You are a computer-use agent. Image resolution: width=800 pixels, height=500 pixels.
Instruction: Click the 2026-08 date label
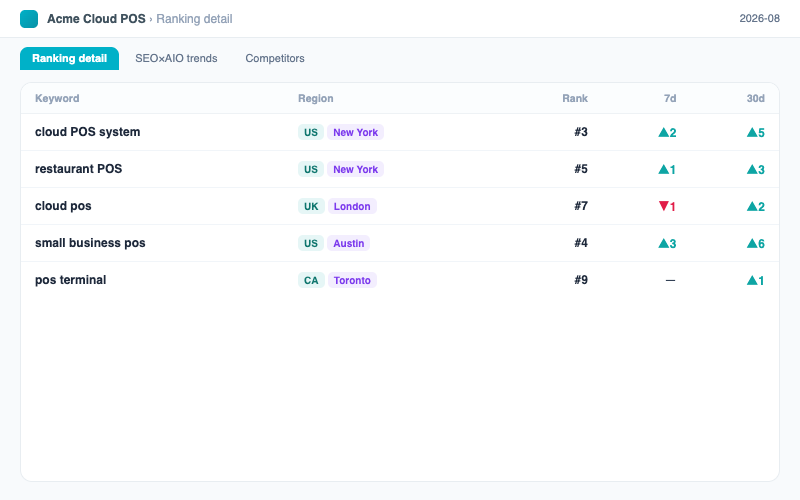[x=760, y=18]
